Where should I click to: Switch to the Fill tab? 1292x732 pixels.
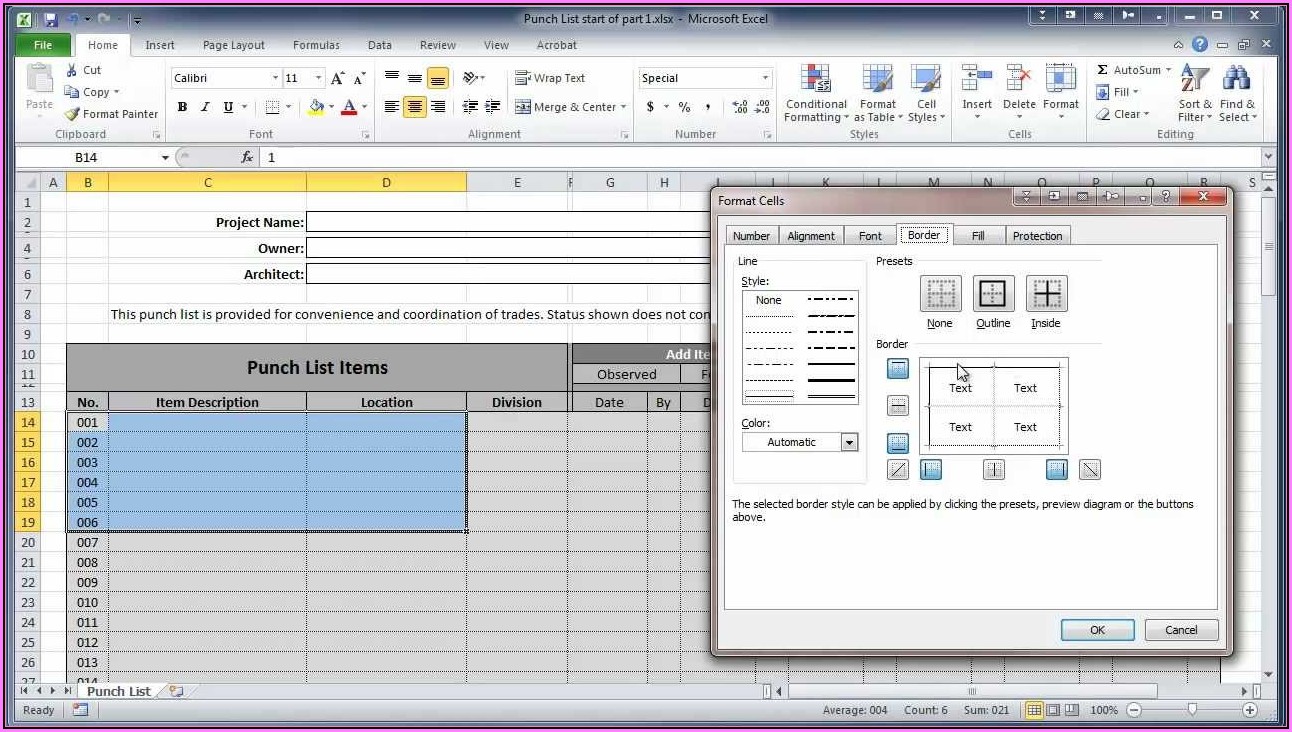click(x=977, y=236)
